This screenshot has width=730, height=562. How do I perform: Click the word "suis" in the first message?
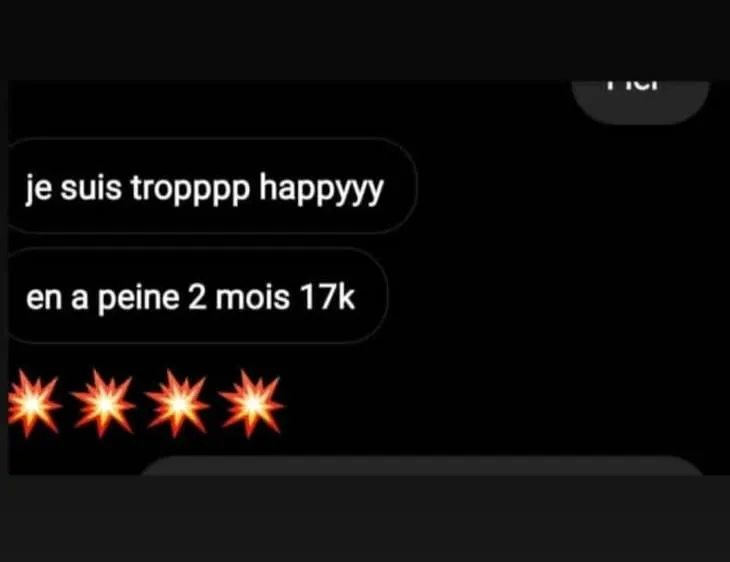(x=91, y=188)
